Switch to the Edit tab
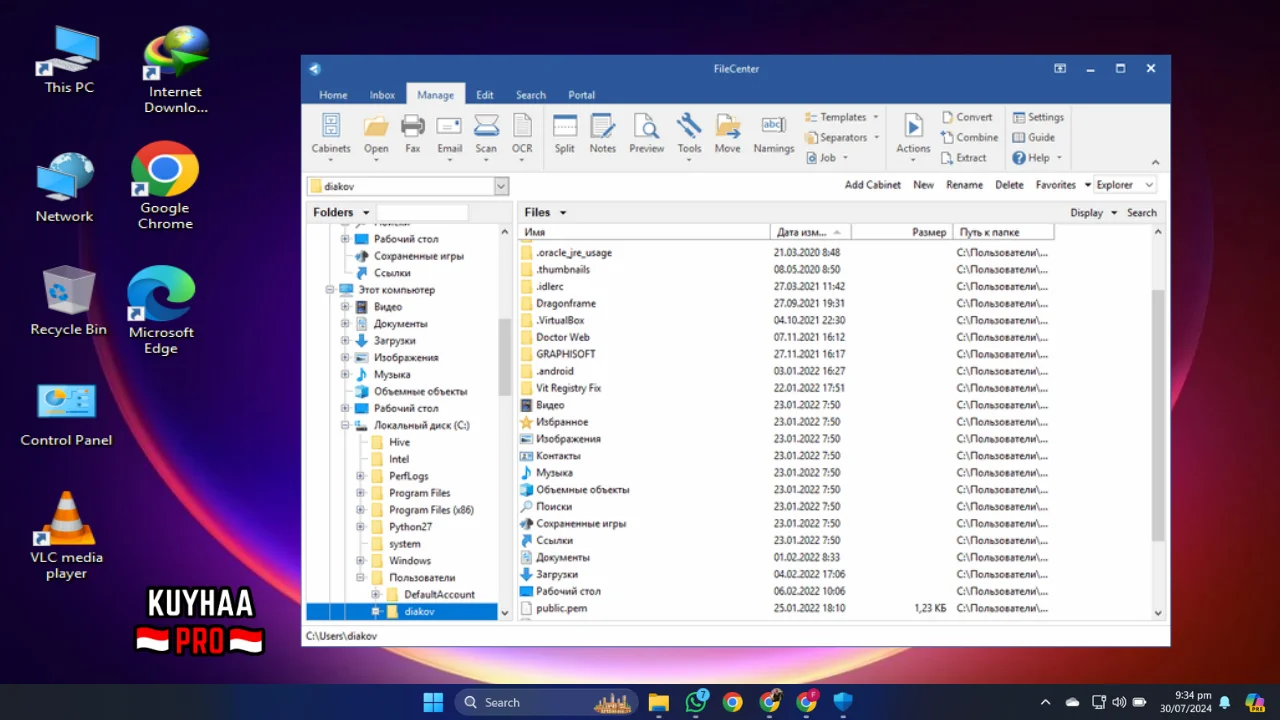 coord(485,95)
